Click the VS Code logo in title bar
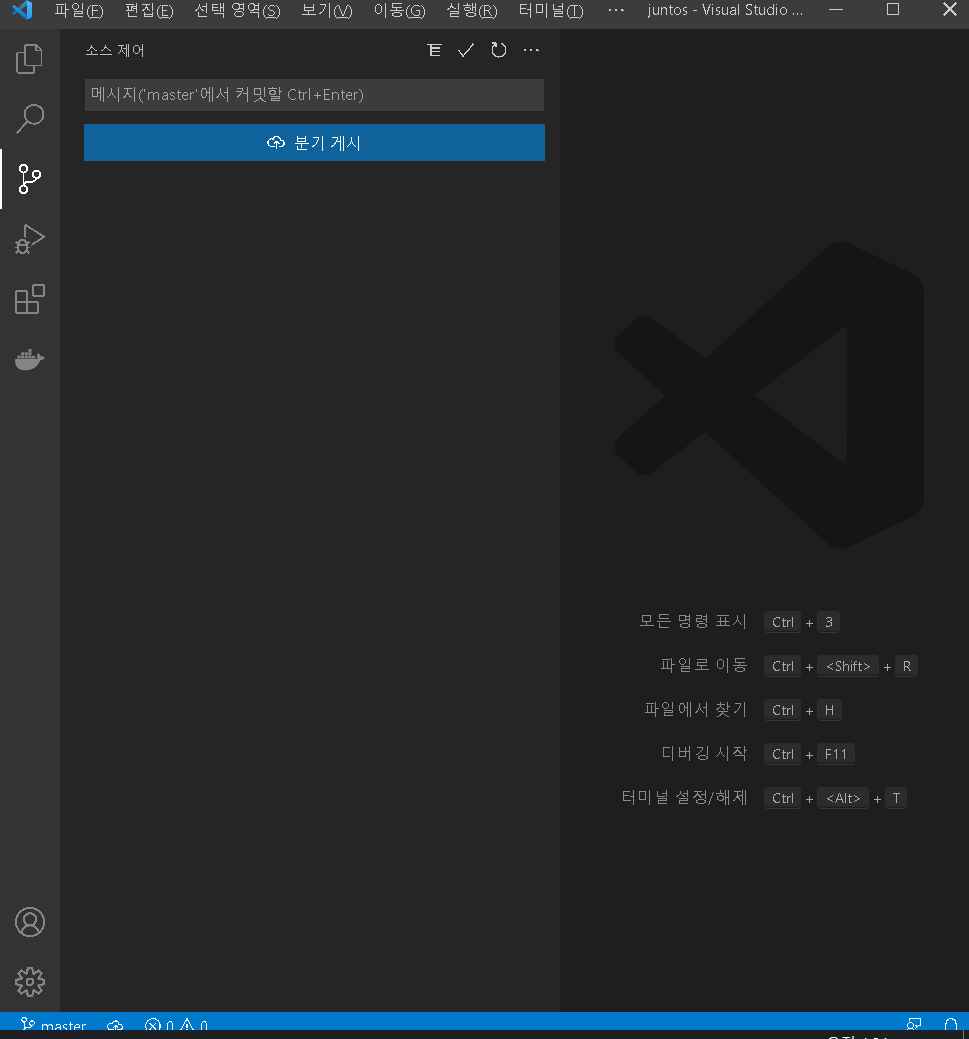This screenshot has height=1039, width=969. (23, 11)
